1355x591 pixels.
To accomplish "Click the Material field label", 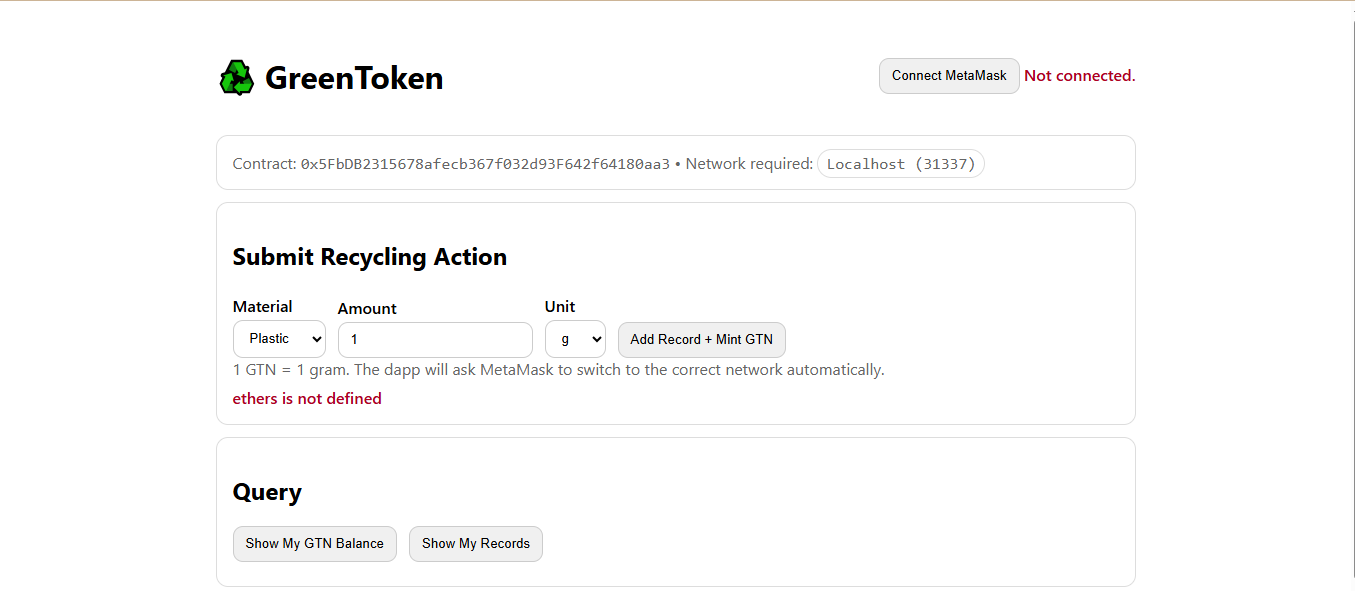I will (263, 307).
